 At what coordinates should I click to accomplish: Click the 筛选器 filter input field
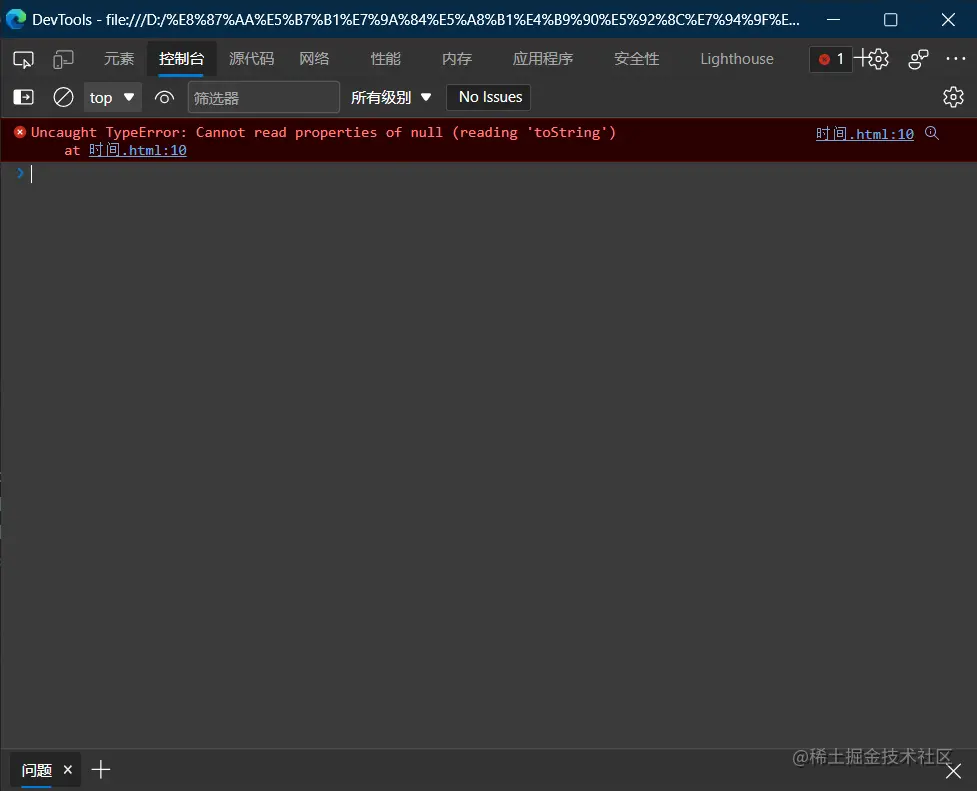coord(264,98)
